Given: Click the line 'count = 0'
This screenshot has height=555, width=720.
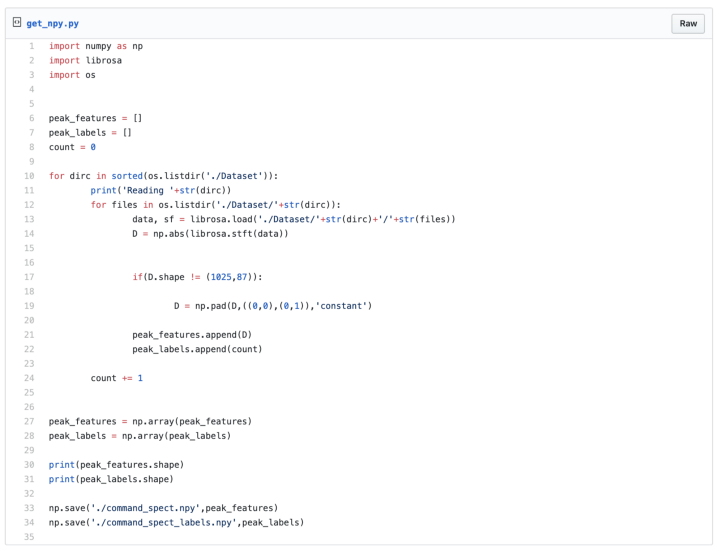Looking at the screenshot, I should pyautogui.click(x=72, y=147).
